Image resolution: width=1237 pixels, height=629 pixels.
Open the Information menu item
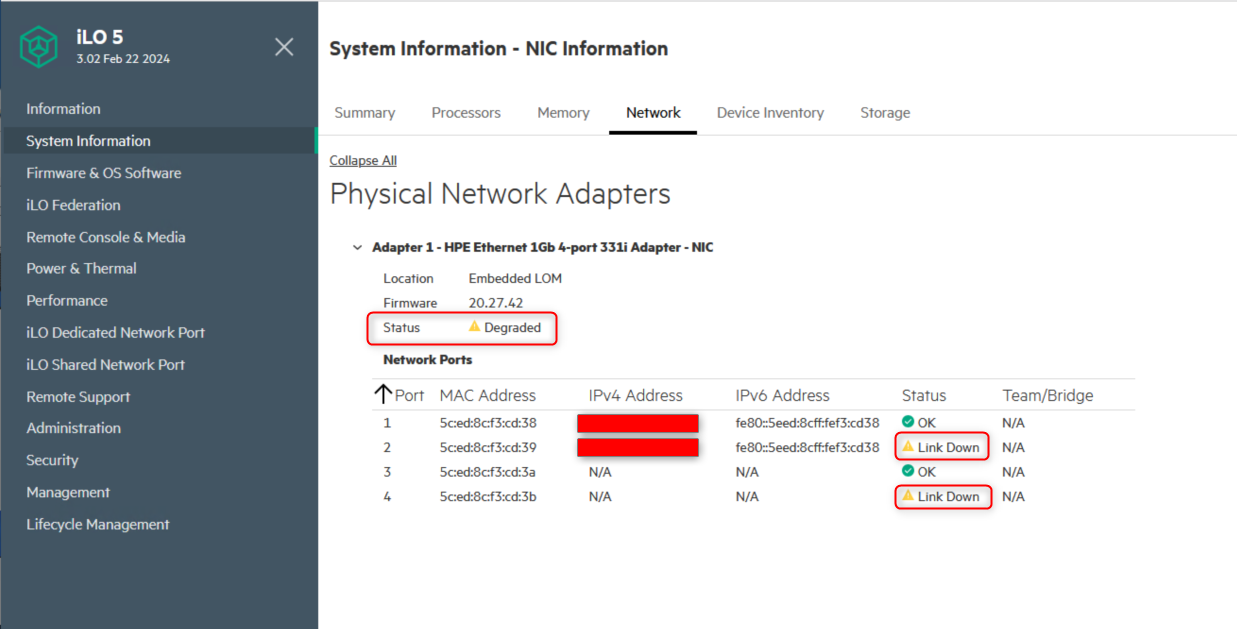coord(63,109)
